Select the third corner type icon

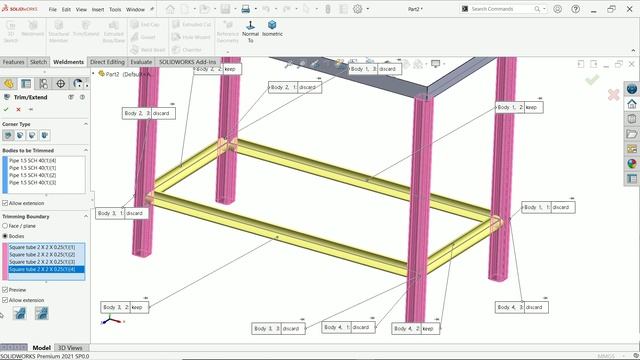click(32, 135)
